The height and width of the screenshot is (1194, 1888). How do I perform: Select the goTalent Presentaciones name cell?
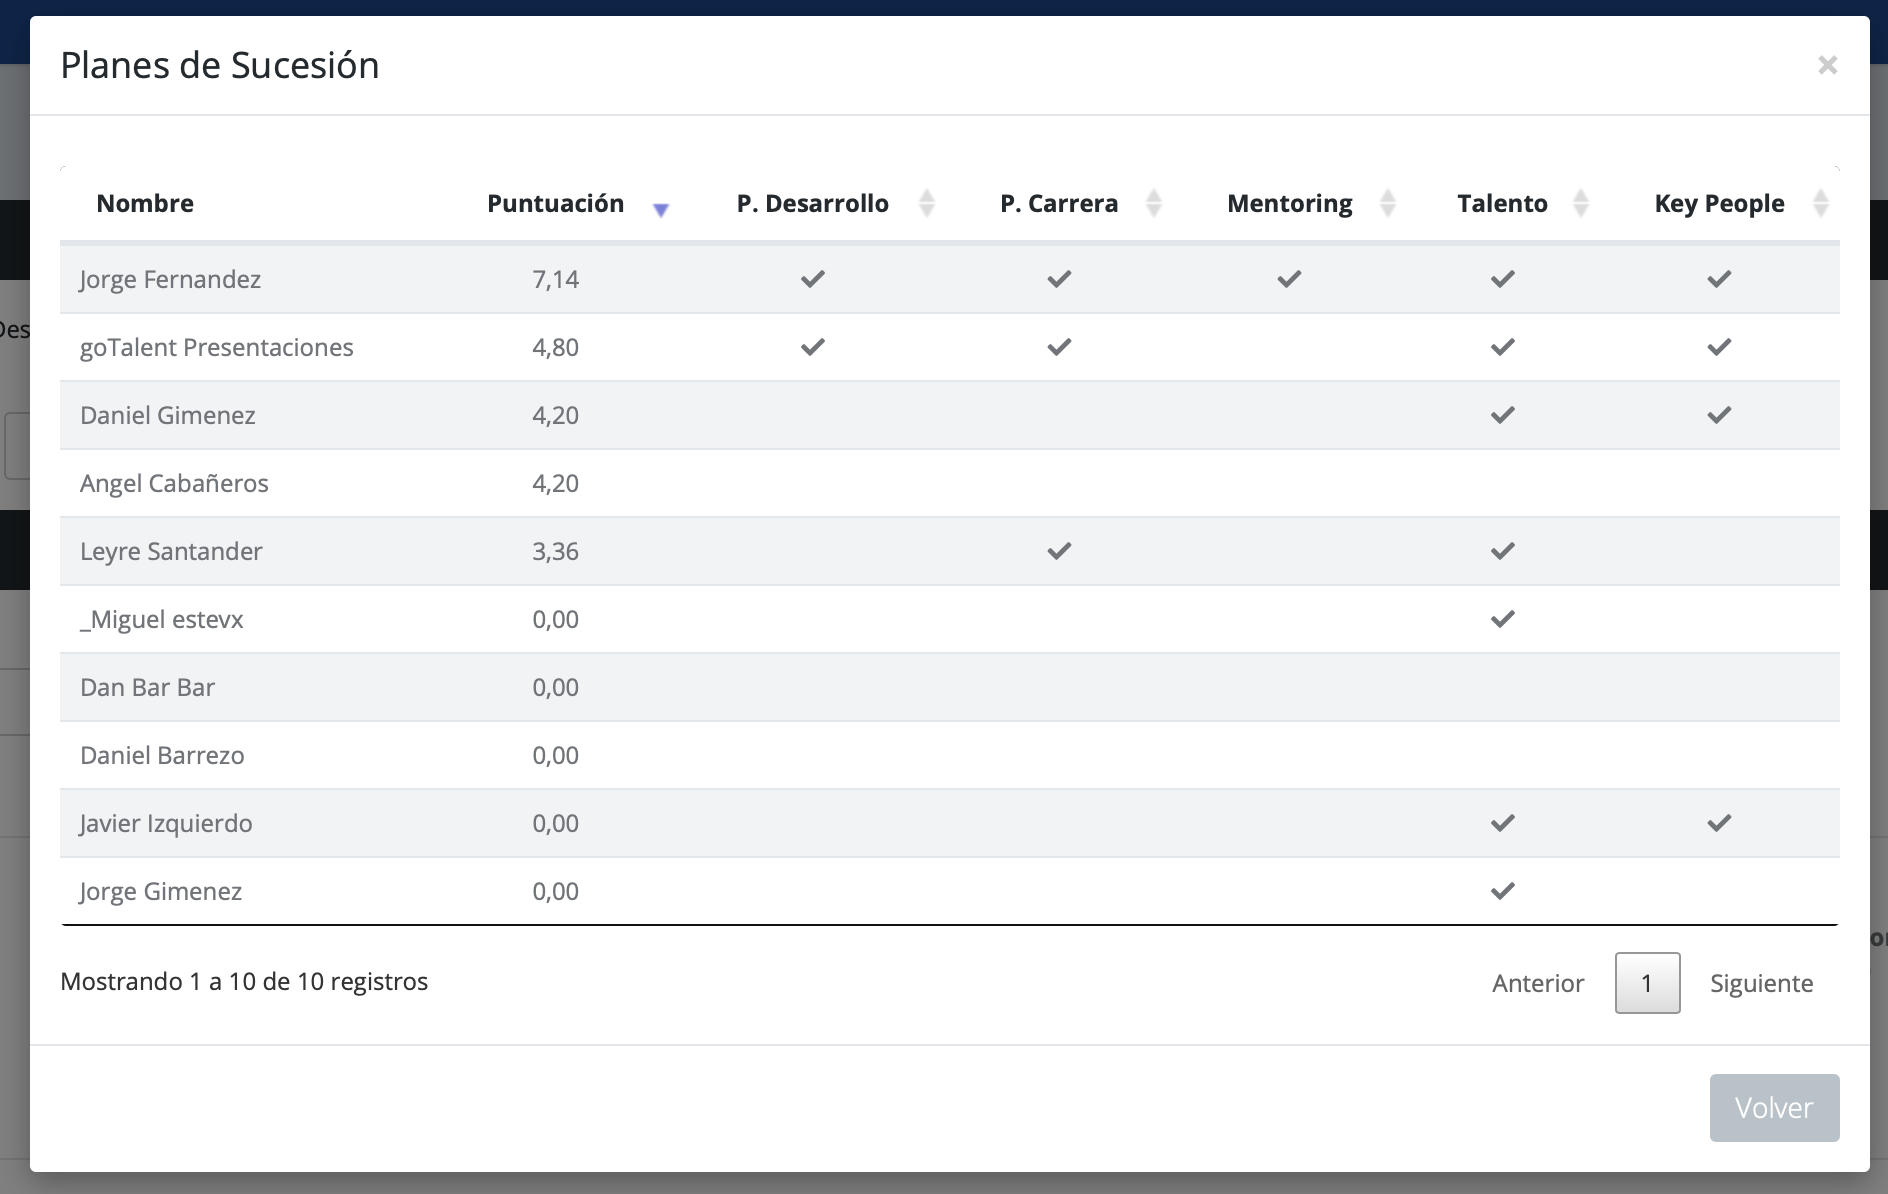coord(217,347)
